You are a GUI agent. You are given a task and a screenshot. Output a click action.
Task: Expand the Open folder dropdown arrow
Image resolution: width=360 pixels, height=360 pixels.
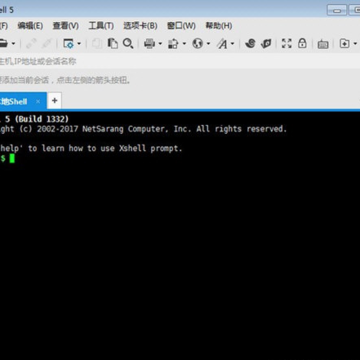coord(14,44)
